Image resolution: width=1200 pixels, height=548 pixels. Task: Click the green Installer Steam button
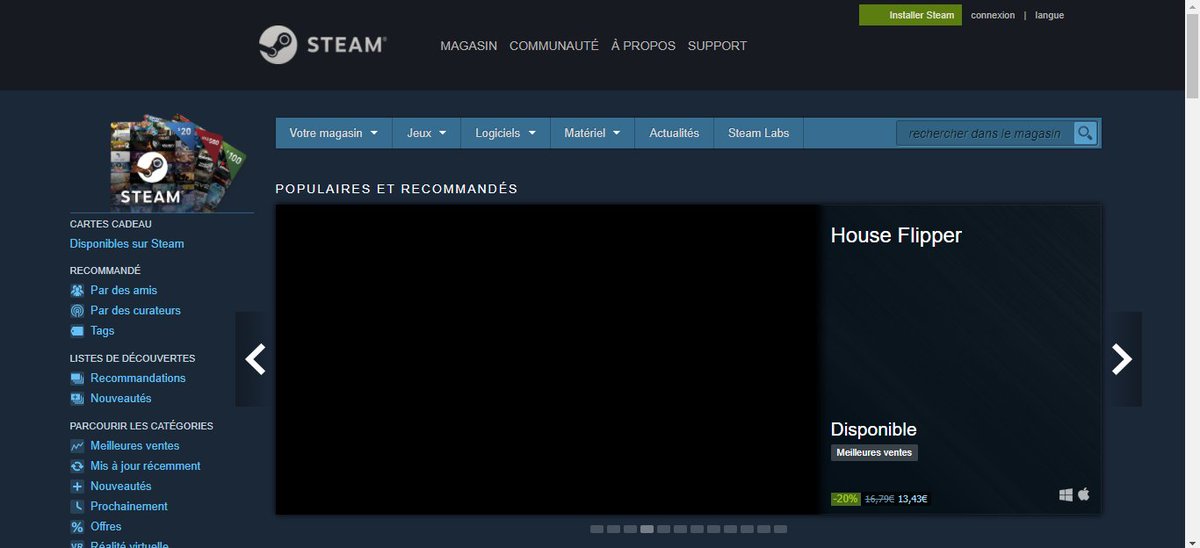pos(910,15)
